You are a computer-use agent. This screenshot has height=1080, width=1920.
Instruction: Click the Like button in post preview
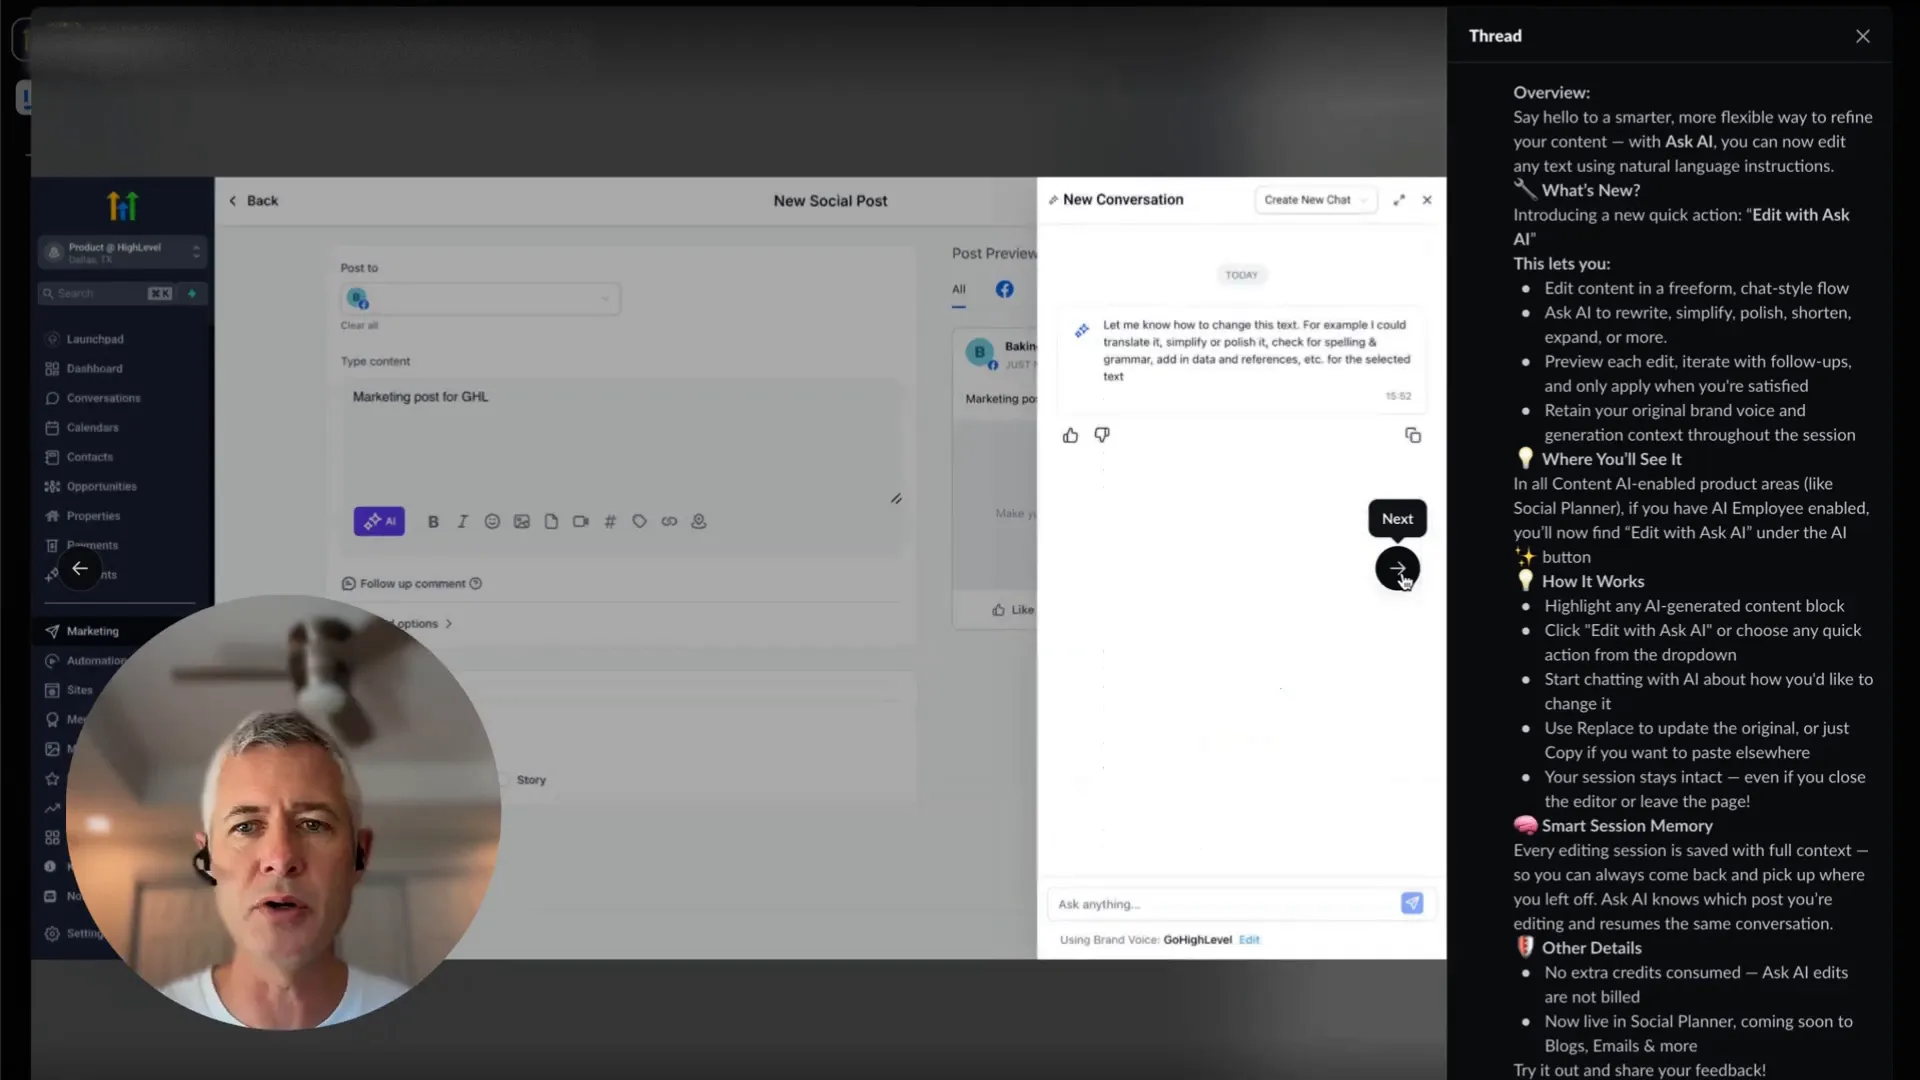1013,610
